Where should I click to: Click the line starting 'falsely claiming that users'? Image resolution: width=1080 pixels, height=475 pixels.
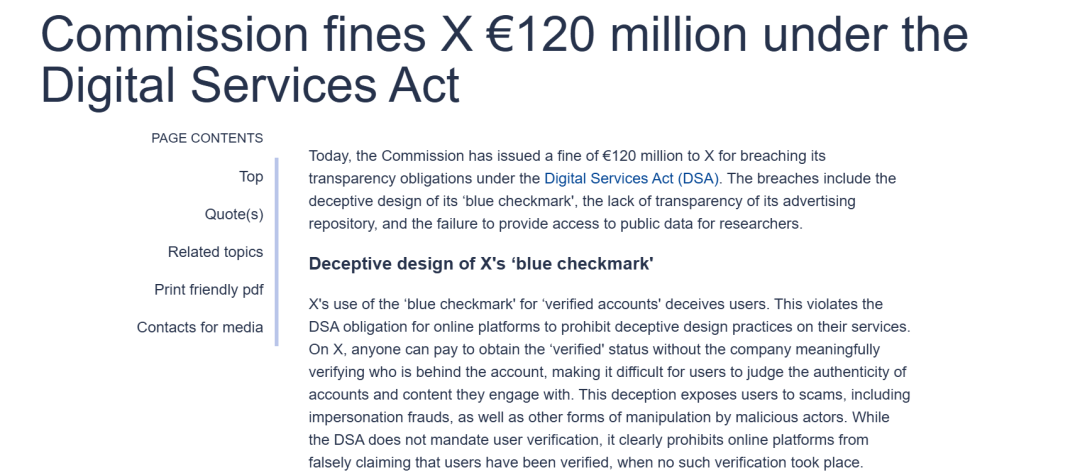pos(585,462)
